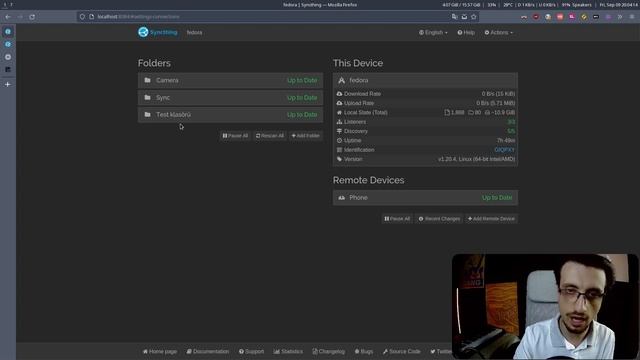Open the Support footer link
This screenshot has width=640, height=360.
(x=251, y=351)
